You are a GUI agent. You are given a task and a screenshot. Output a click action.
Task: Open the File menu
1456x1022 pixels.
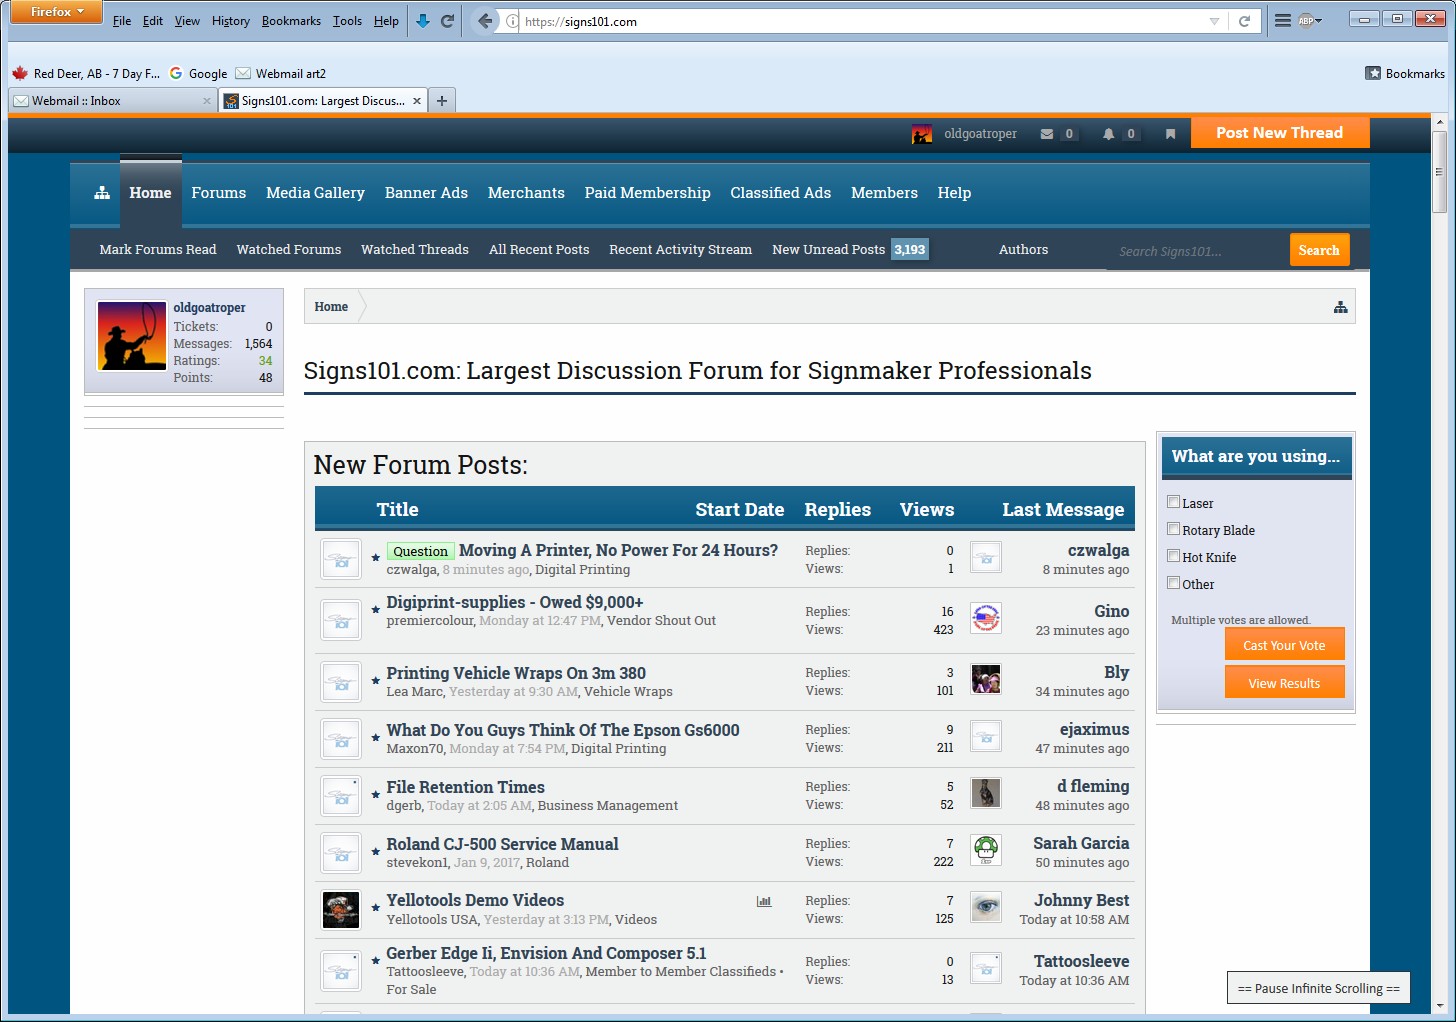tap(122, 21)
